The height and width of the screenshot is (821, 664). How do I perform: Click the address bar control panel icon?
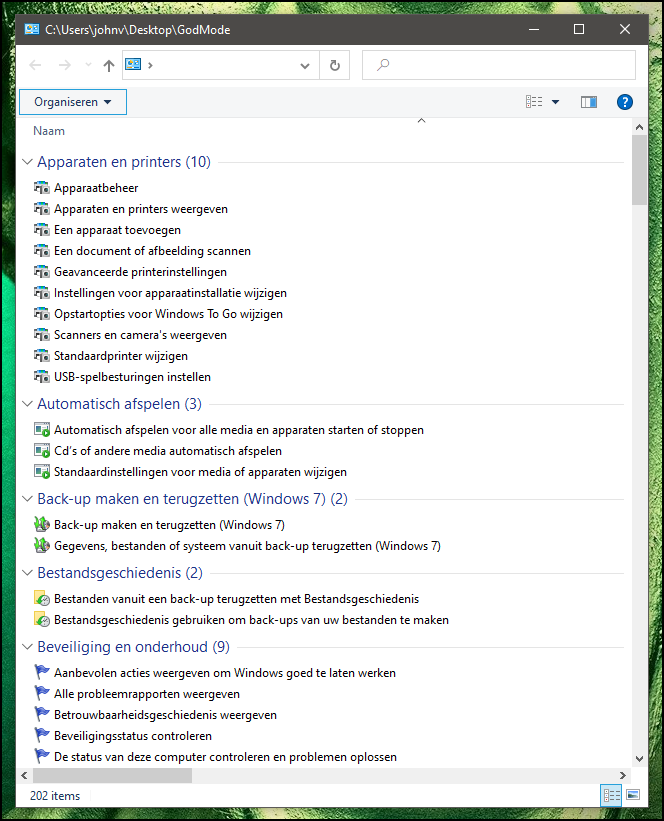(x=133, y=64)
